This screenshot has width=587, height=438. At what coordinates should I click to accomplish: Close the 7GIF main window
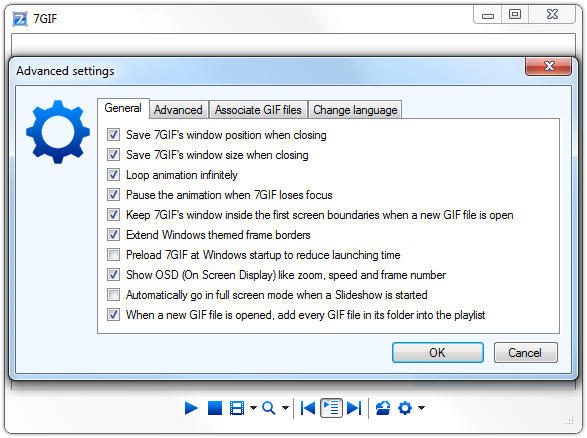click(x=552, y=15)
